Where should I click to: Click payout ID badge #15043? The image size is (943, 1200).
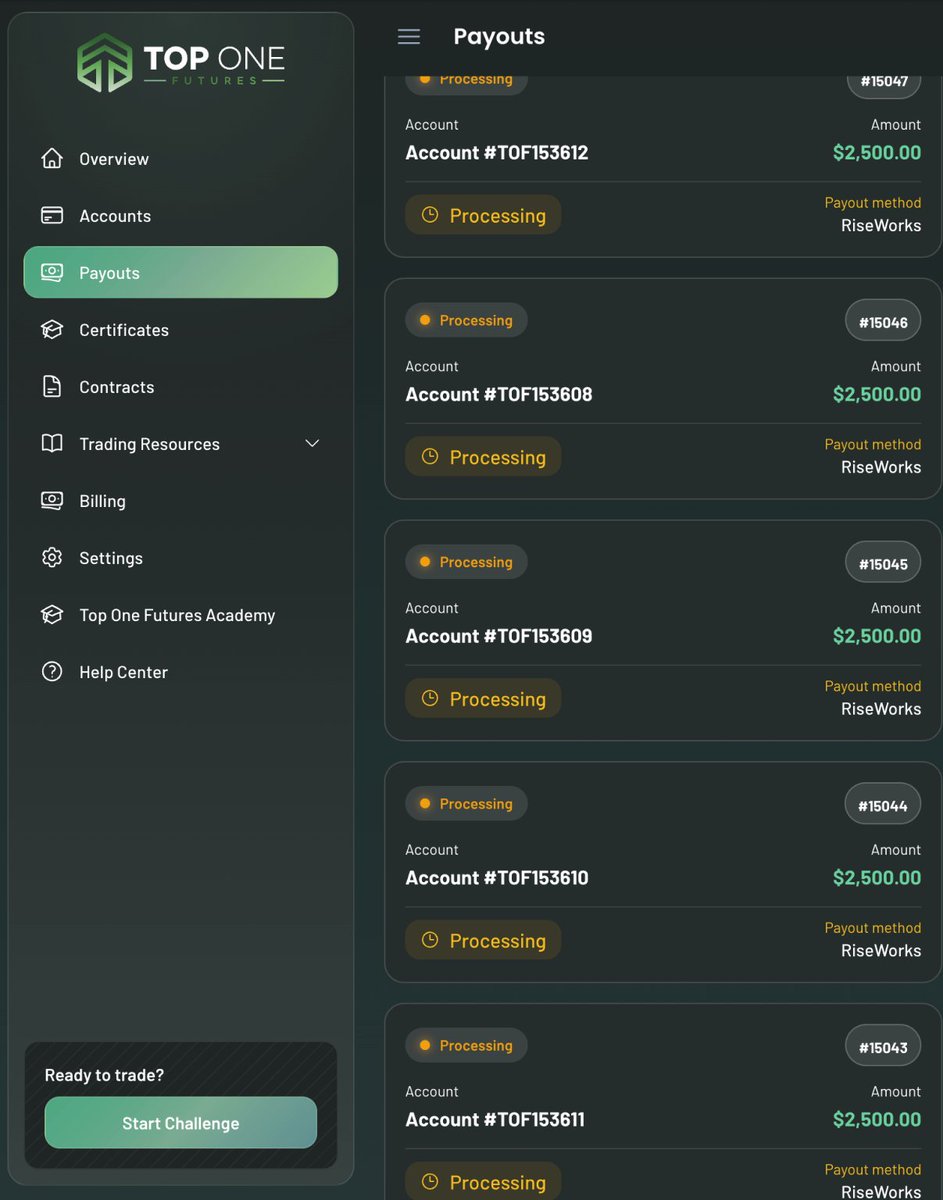pos(883,1047)
